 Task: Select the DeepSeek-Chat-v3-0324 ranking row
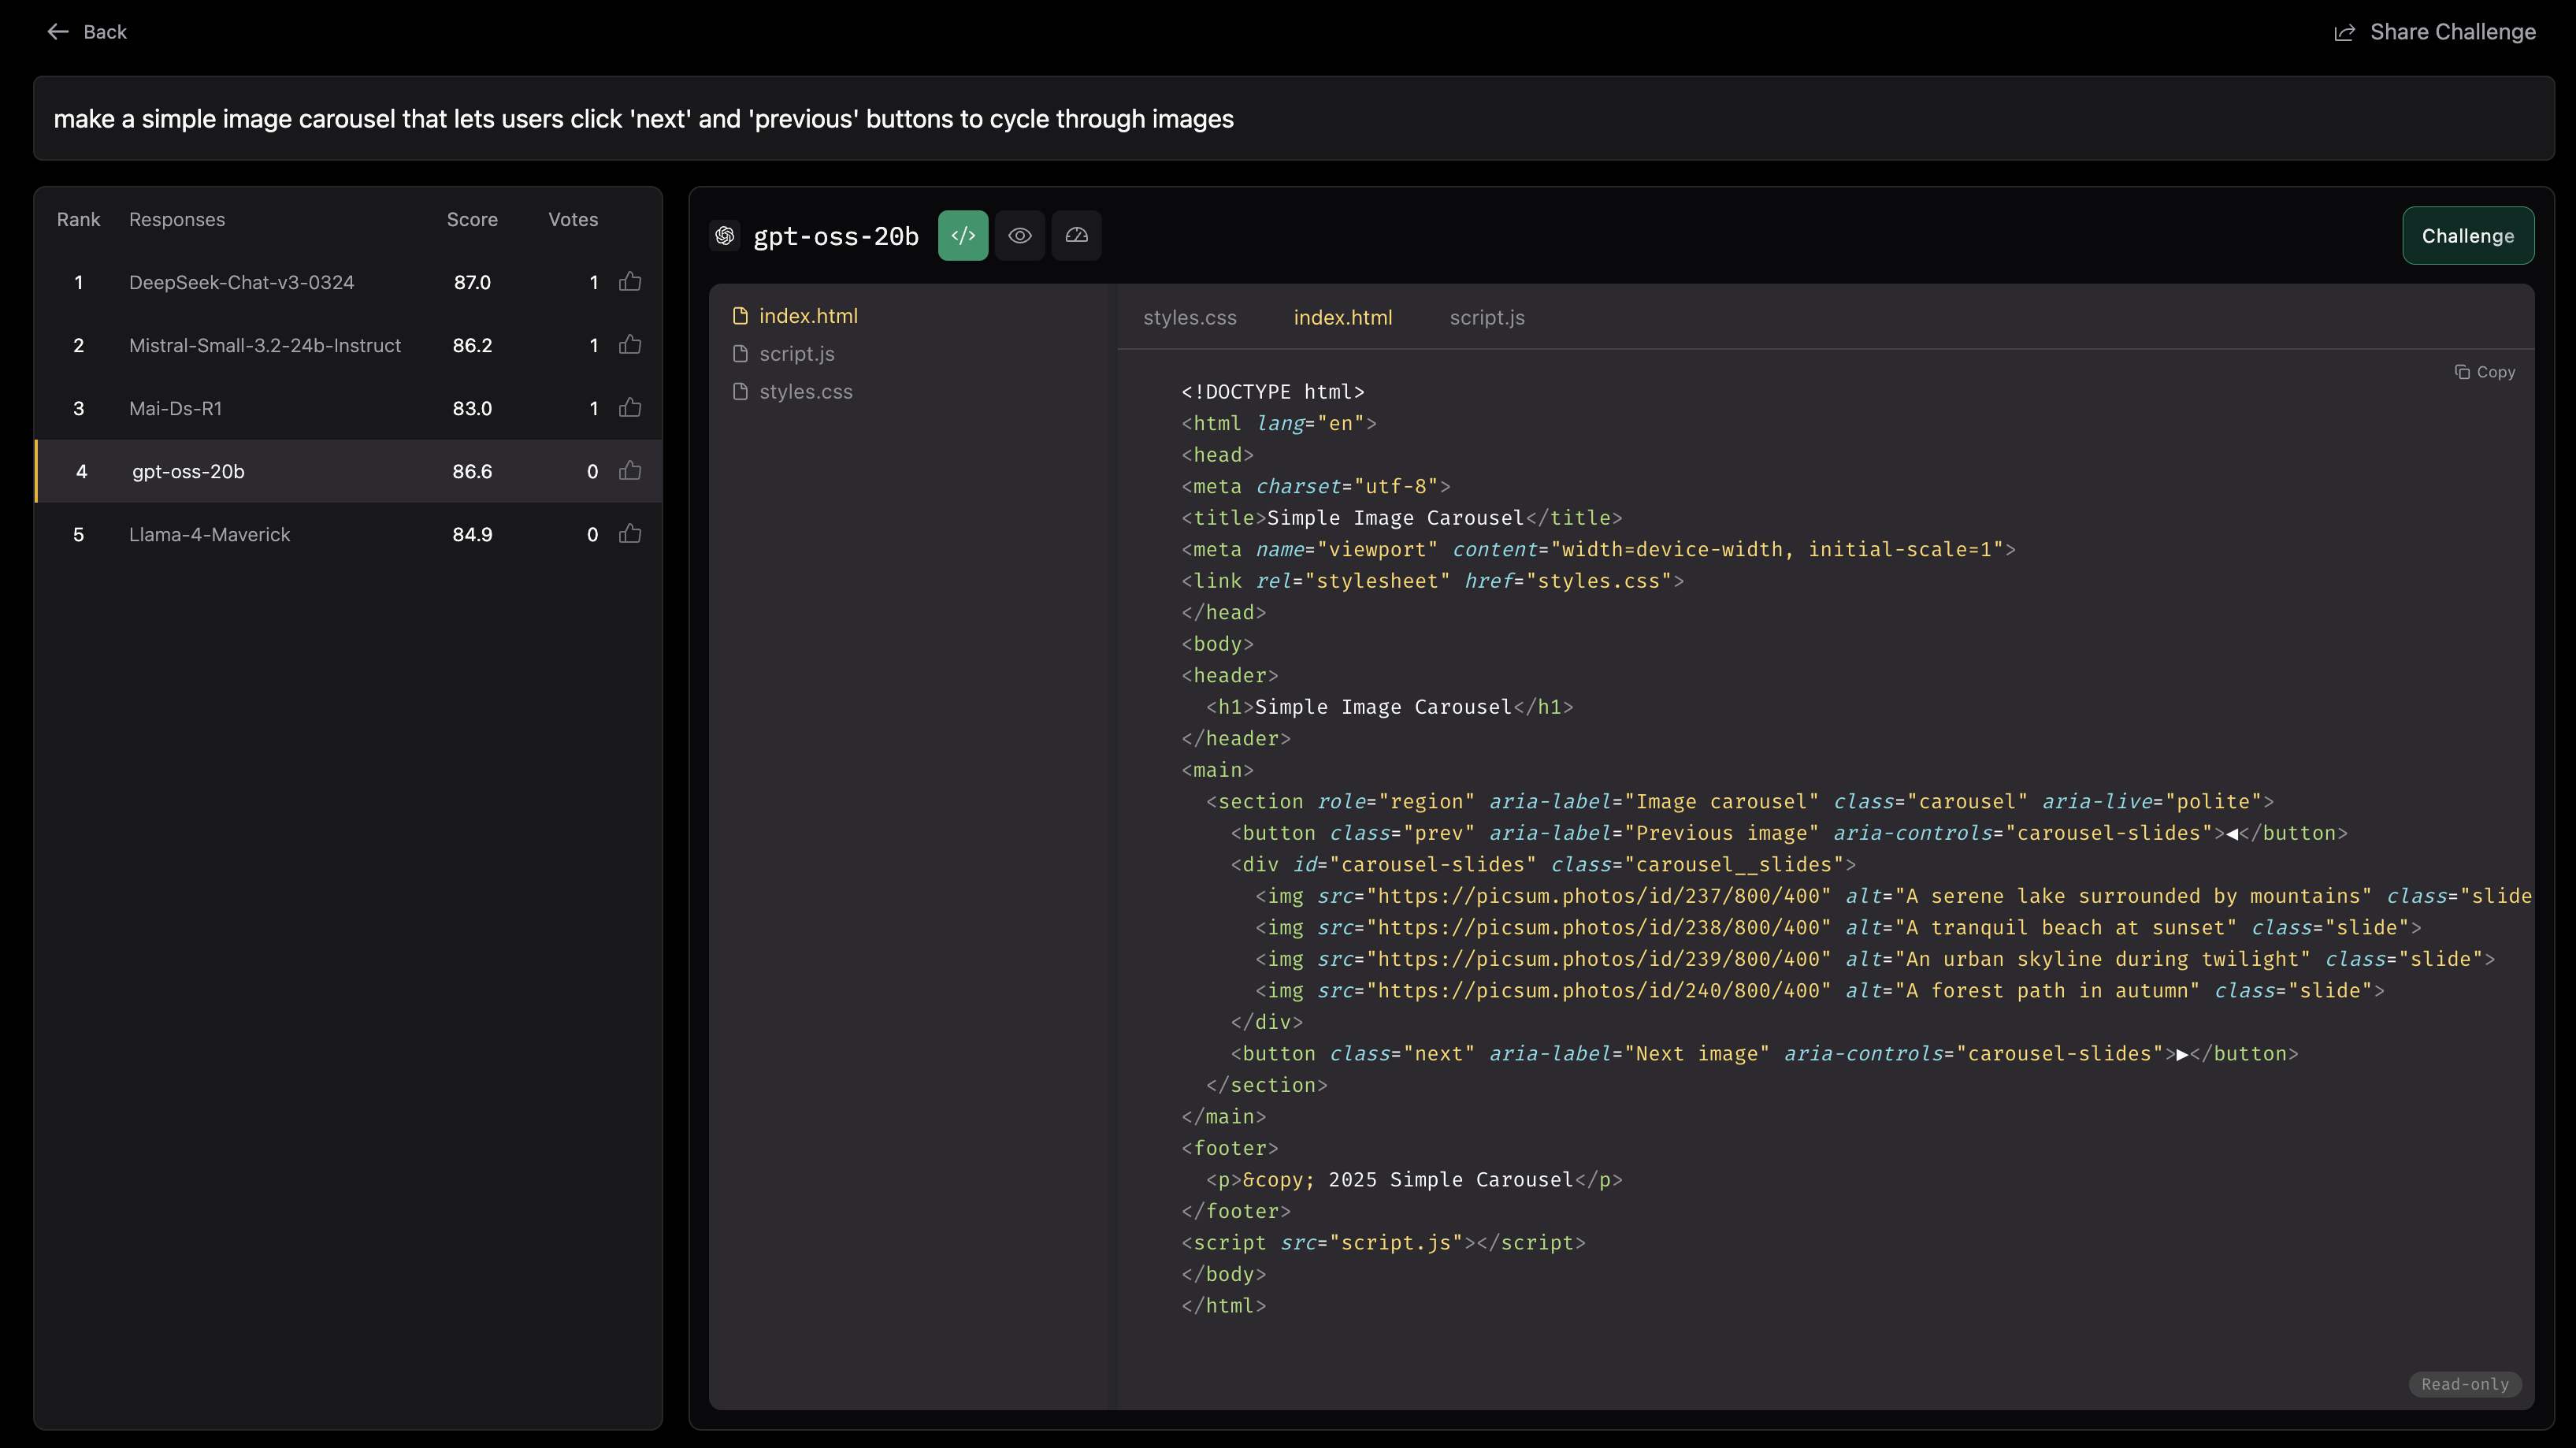click(241, 282)
